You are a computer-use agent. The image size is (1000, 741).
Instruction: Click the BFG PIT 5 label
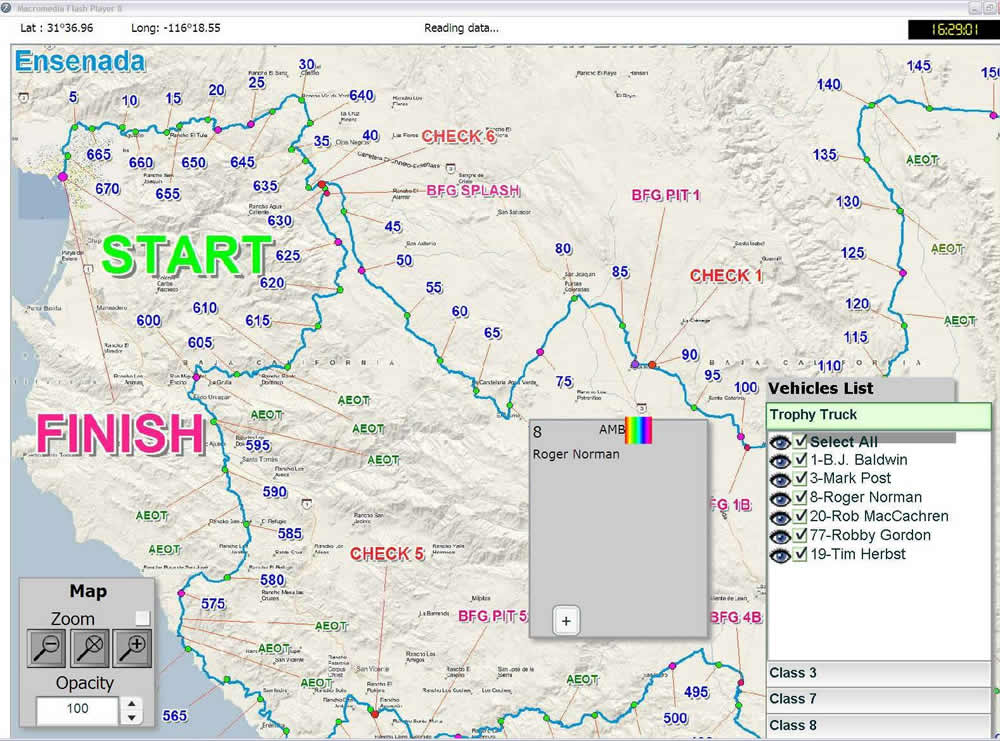click(492, 616)
